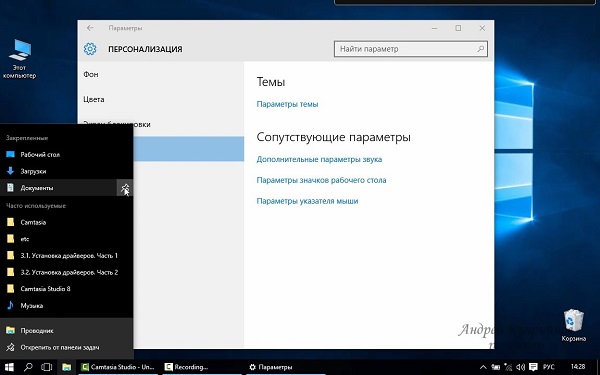Open taskbar search magnifier
Screen dimensions: 600x375
[x=28, y=367]
